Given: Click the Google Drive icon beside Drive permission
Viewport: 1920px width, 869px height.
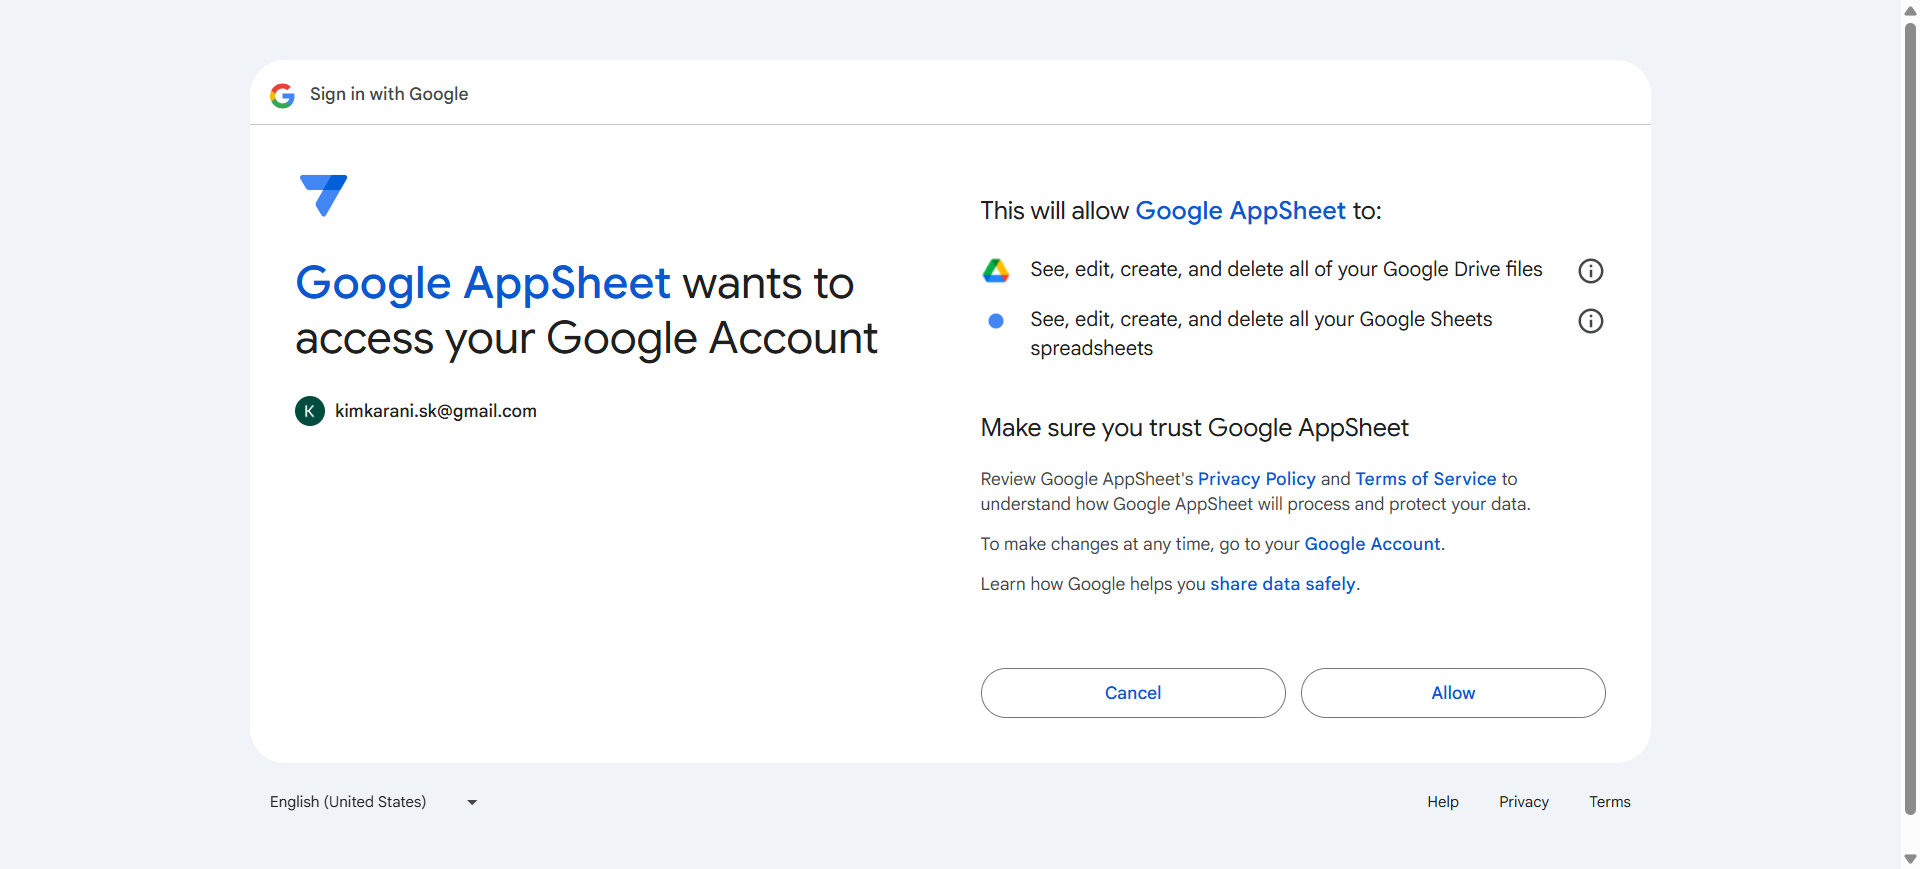Looking at the screenshot, I should (995, 270).
